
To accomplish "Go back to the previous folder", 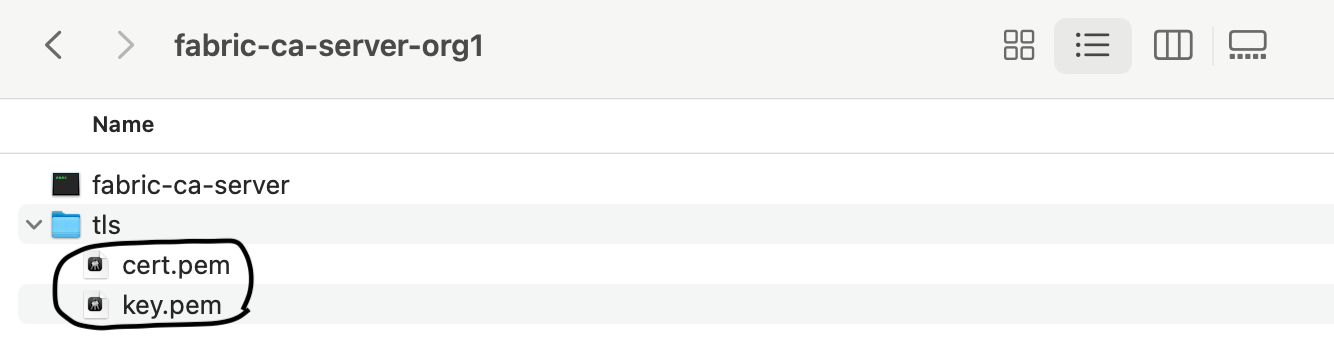I will 54,45.
